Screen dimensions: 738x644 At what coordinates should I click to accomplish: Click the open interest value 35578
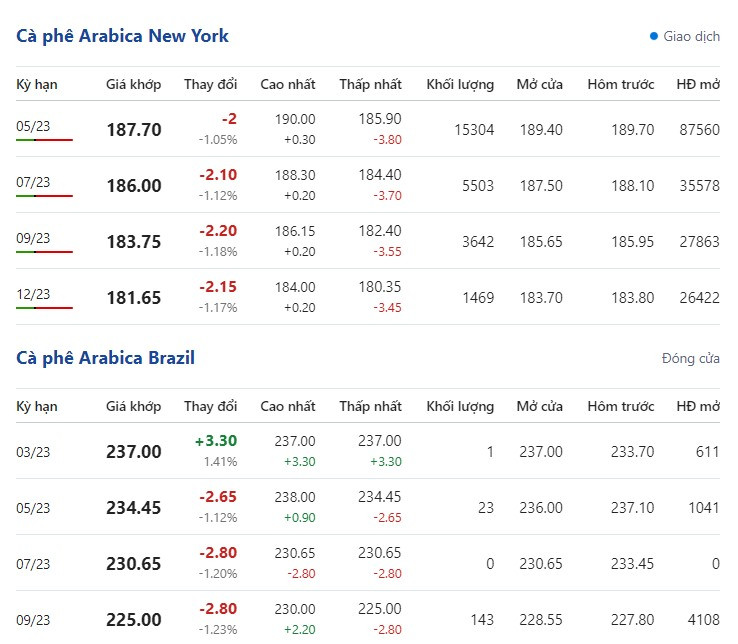tap(699, 185)
